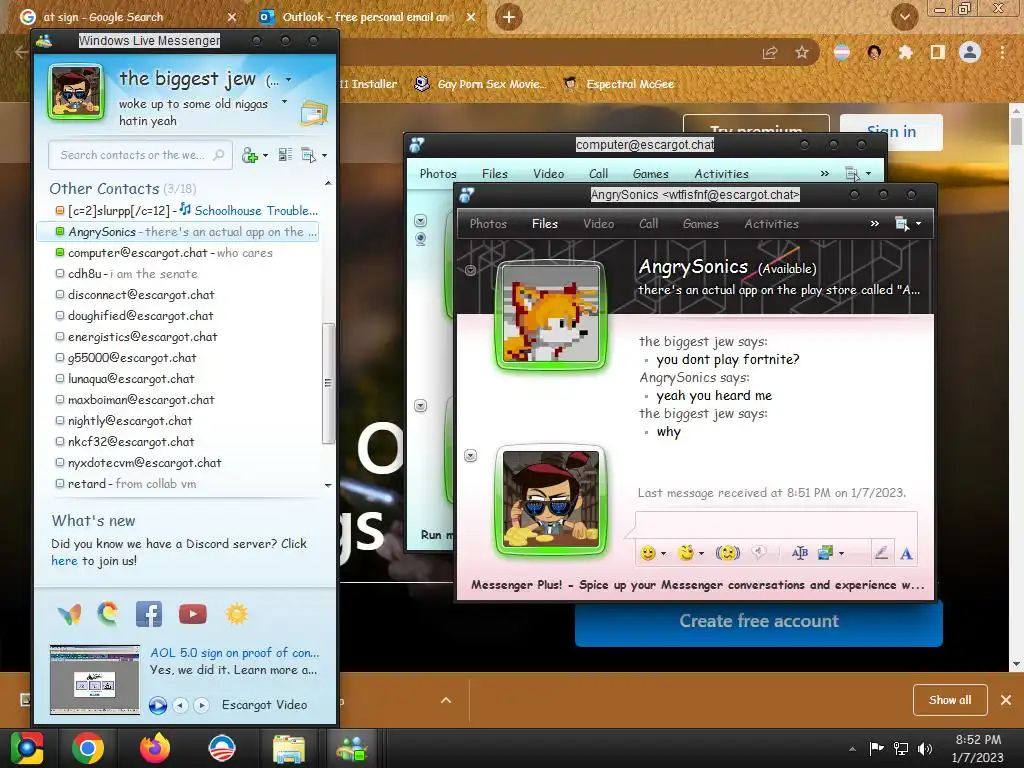Select an emoticon with the smiley icon
This screenshot has width=1024, height=768.
648,553
